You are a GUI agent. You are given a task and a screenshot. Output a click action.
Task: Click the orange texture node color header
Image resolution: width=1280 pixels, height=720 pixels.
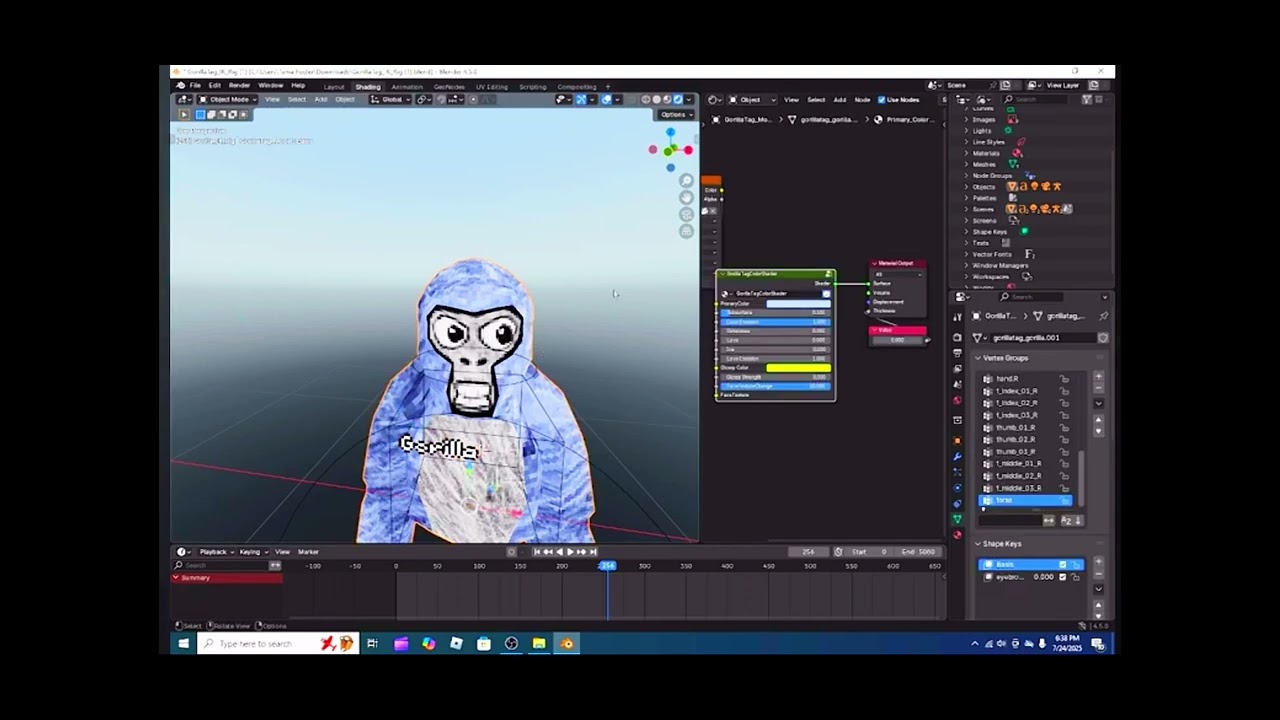click(x=711, y=181)
